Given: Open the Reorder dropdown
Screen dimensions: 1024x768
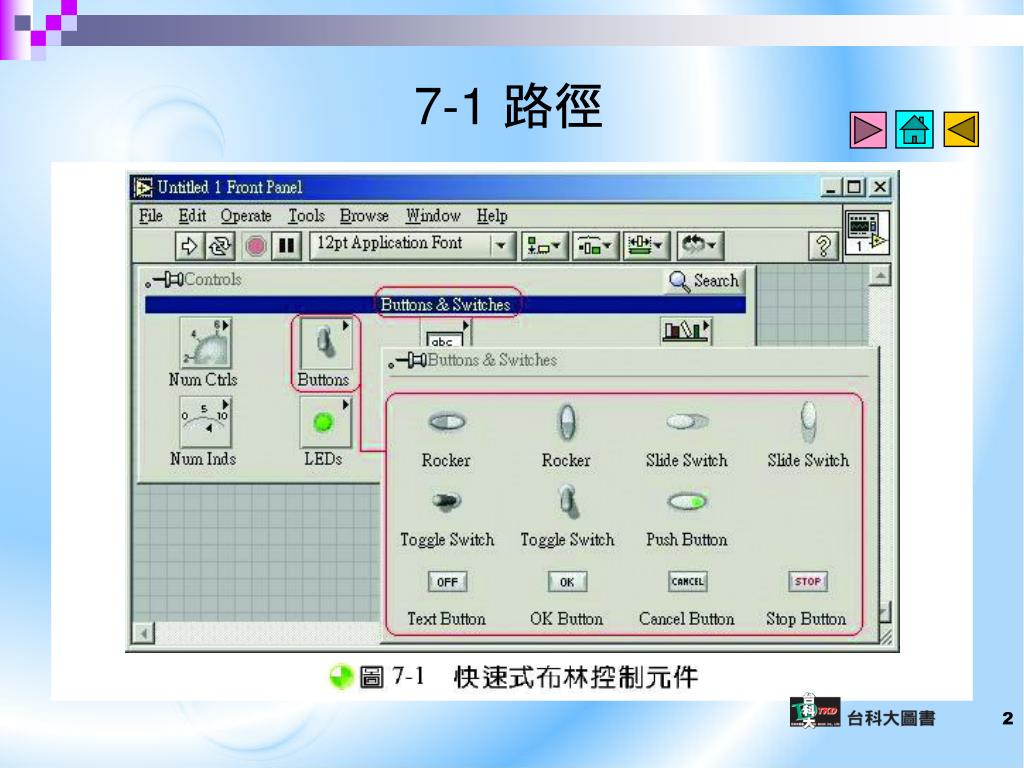Looking at the screenshot, I should point(699,246).
